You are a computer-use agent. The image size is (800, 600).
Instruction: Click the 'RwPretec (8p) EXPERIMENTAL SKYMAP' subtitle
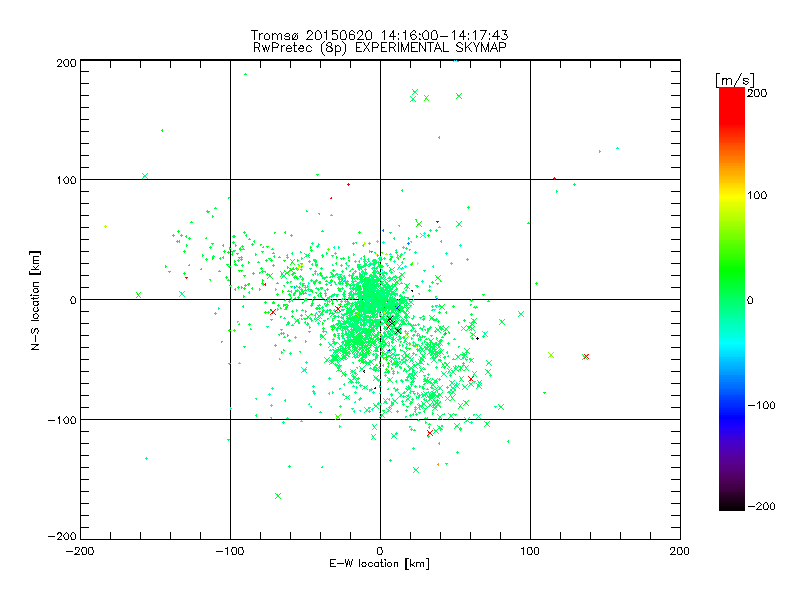(380, 47)
